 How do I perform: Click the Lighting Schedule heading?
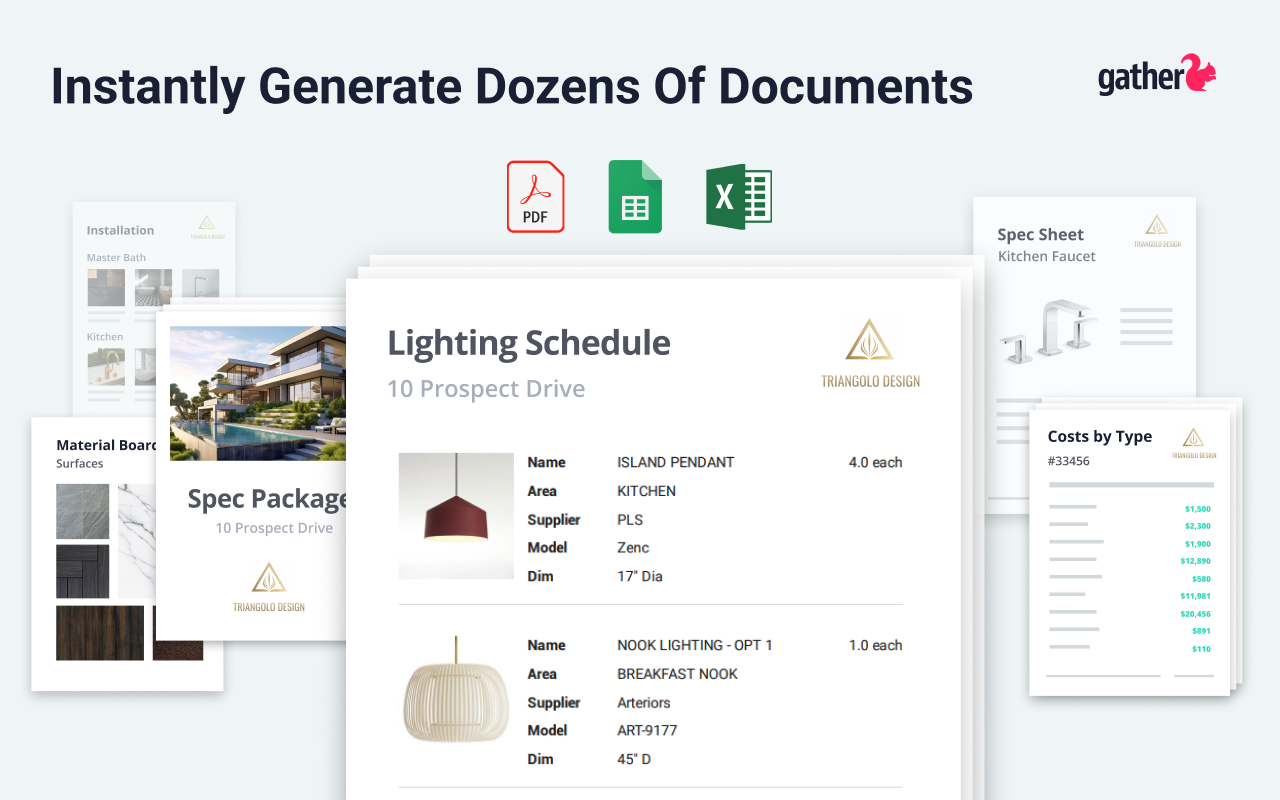pyautogui.click(x=528, y=343)
